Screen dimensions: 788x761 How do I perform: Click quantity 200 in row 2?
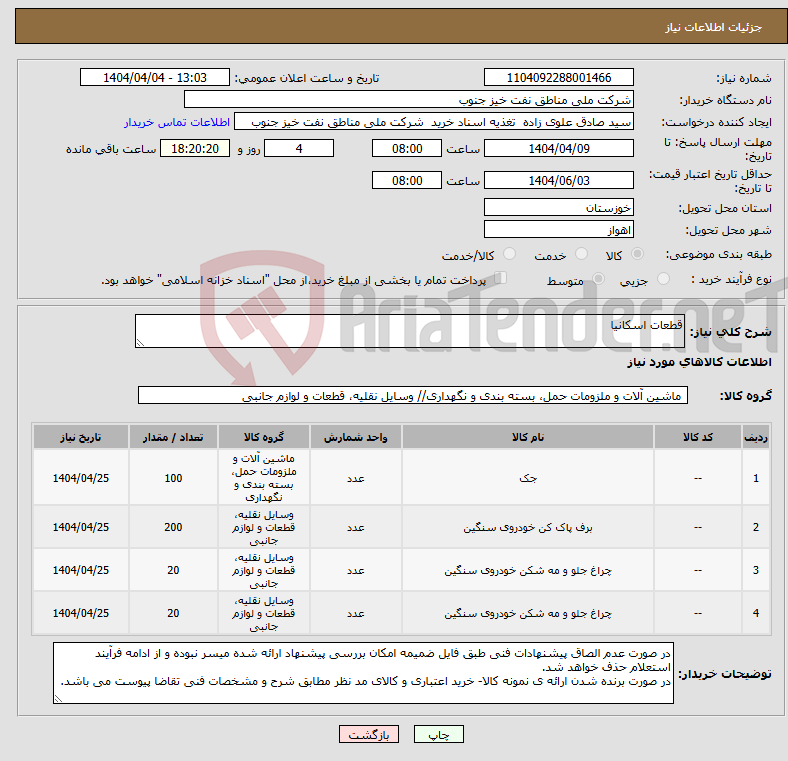(x=173, y=527)
